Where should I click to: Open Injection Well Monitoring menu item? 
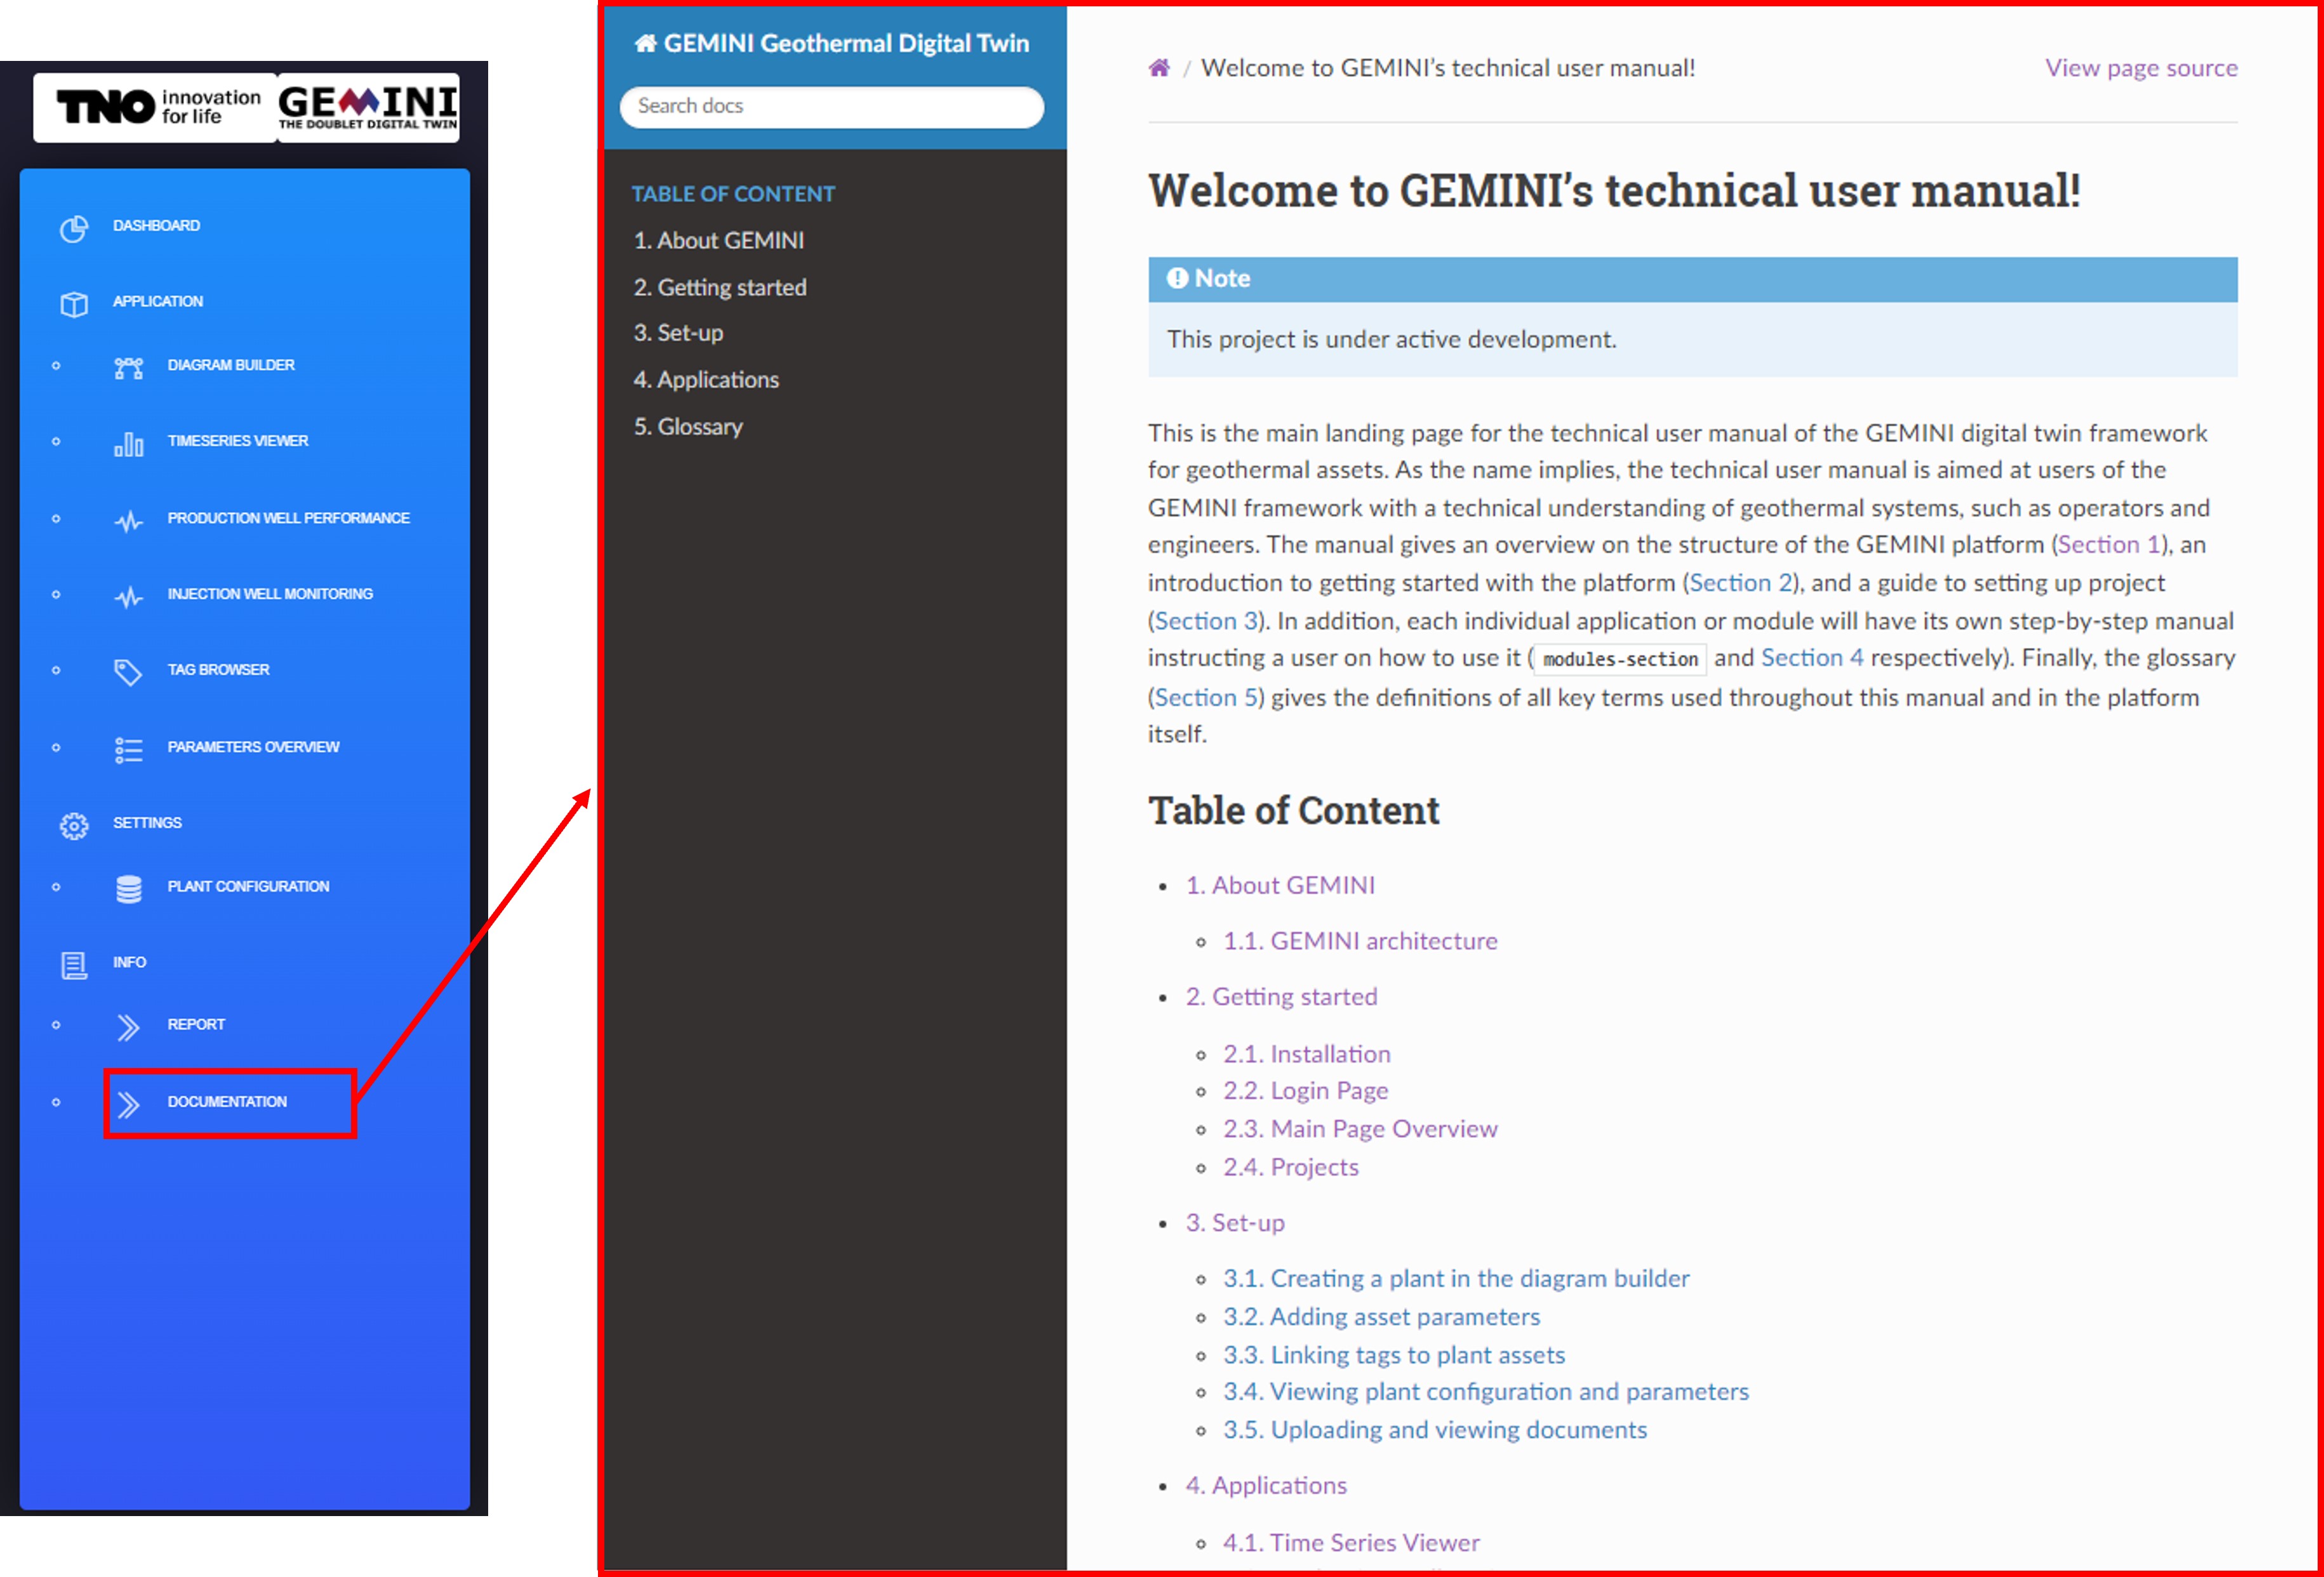[269, 594]
